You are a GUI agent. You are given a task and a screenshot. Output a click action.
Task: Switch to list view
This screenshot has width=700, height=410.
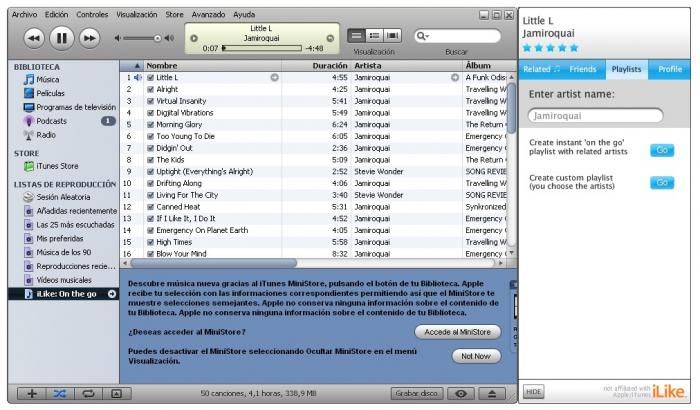point(356,36)
